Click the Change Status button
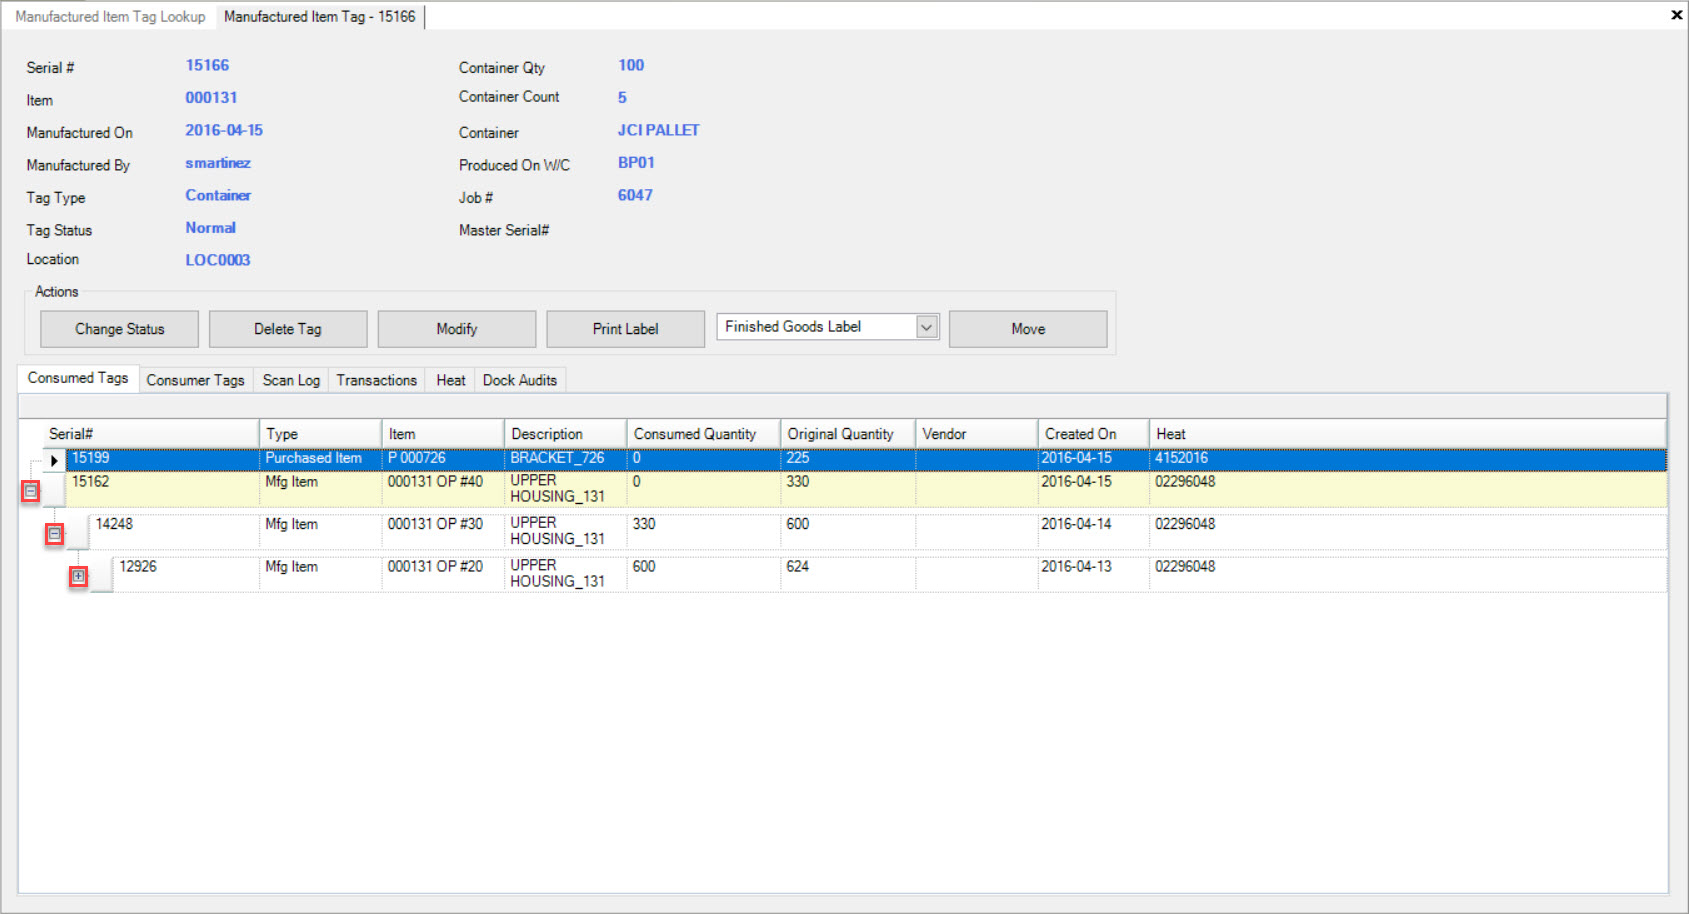 (120, 329)
